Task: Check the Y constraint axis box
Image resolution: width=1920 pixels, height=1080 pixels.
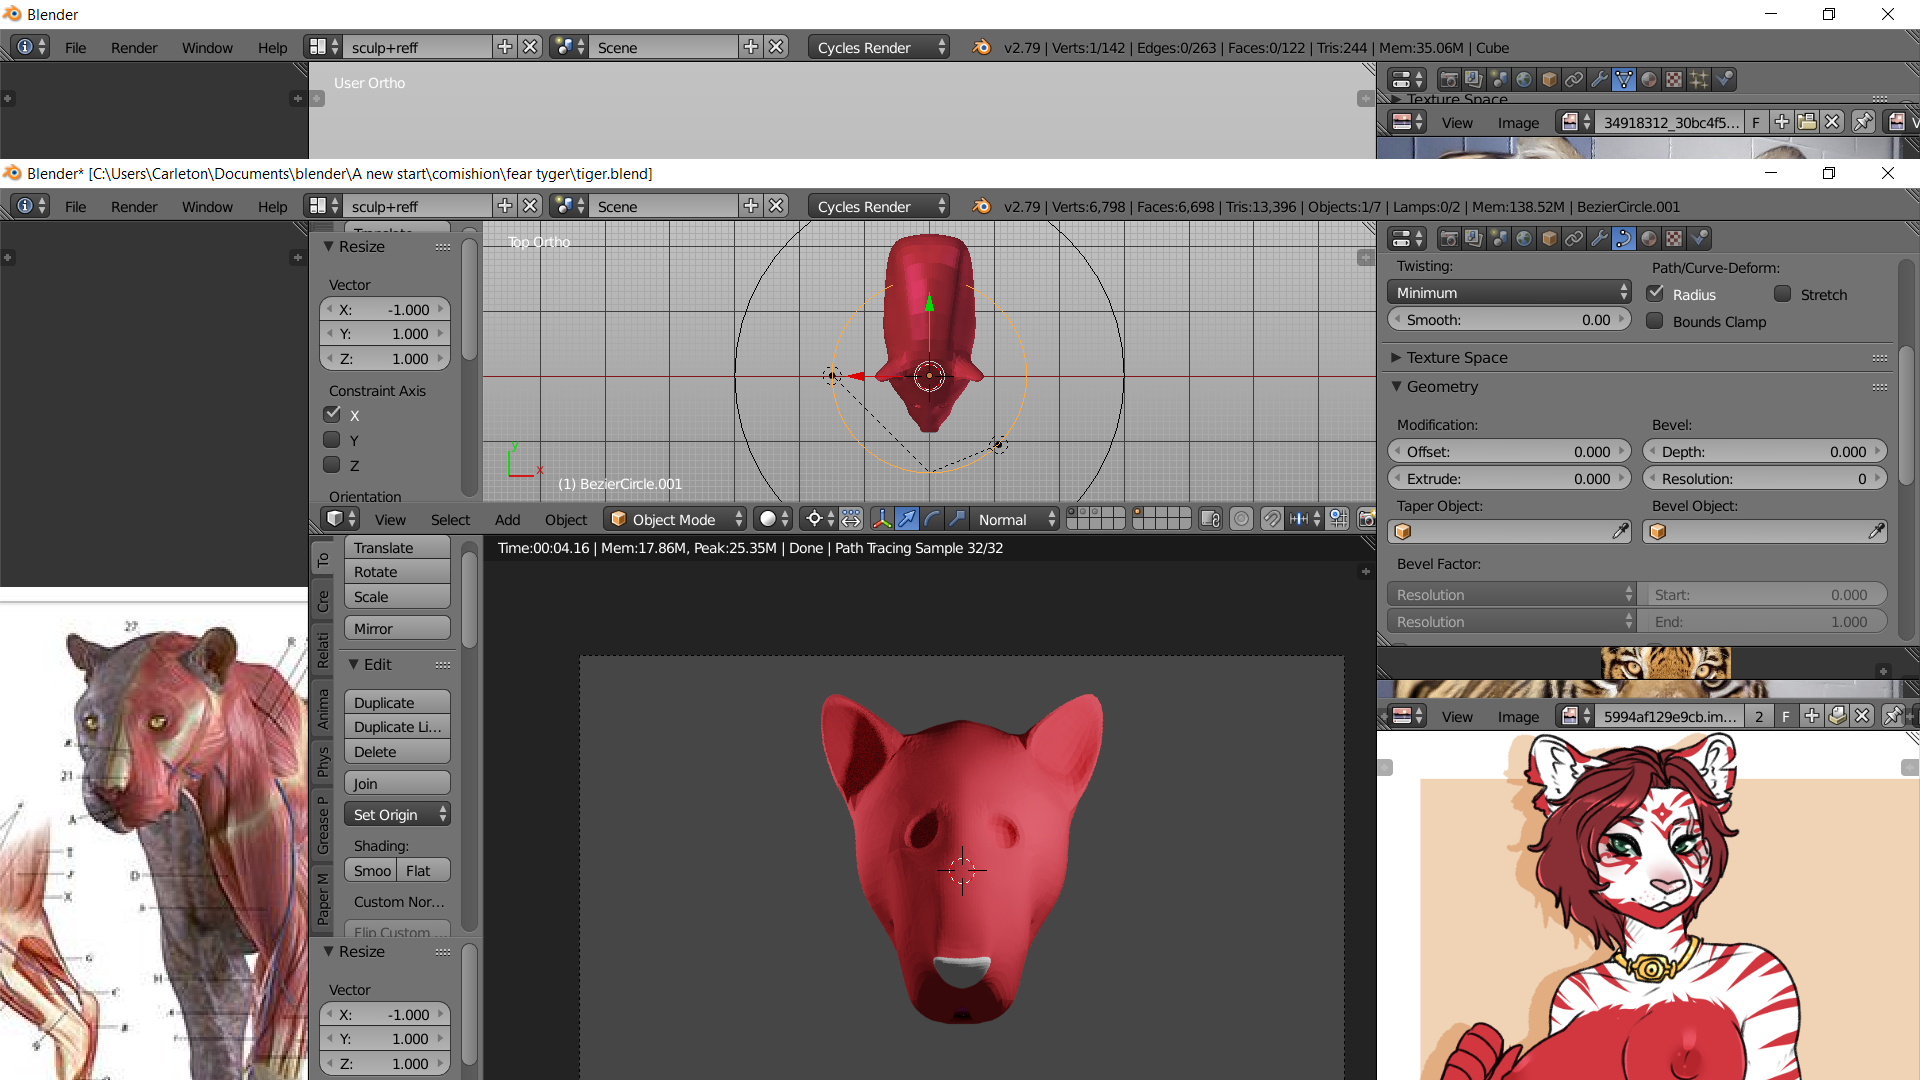Action: [332, 440]
